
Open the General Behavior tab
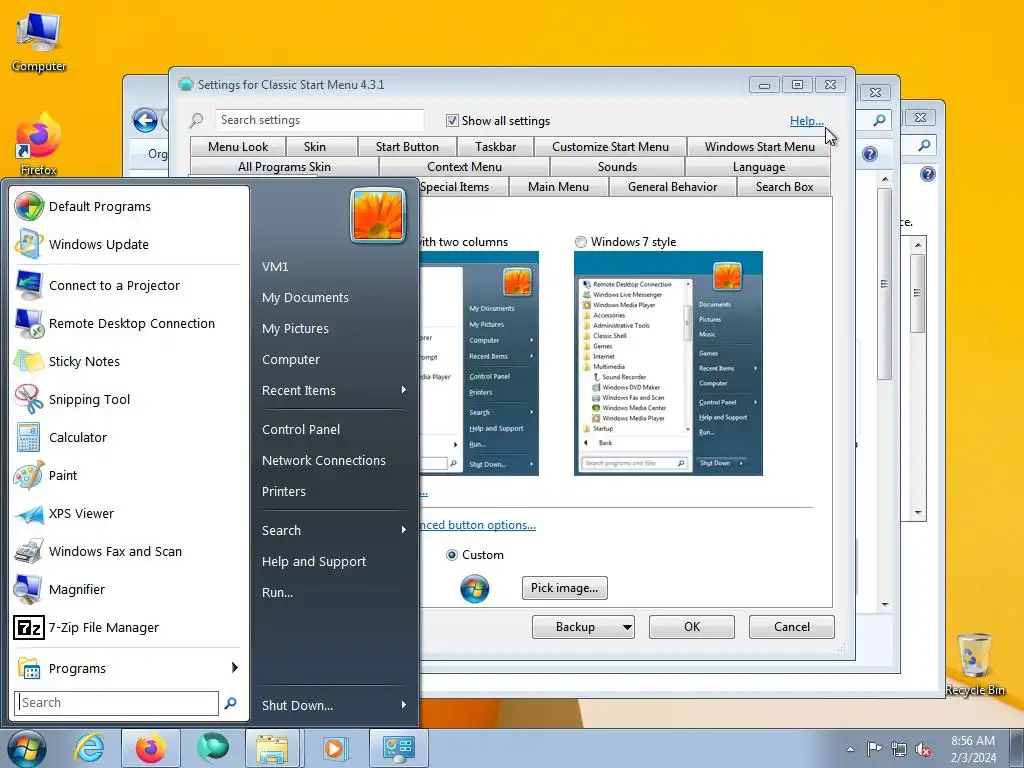point(673,187)
